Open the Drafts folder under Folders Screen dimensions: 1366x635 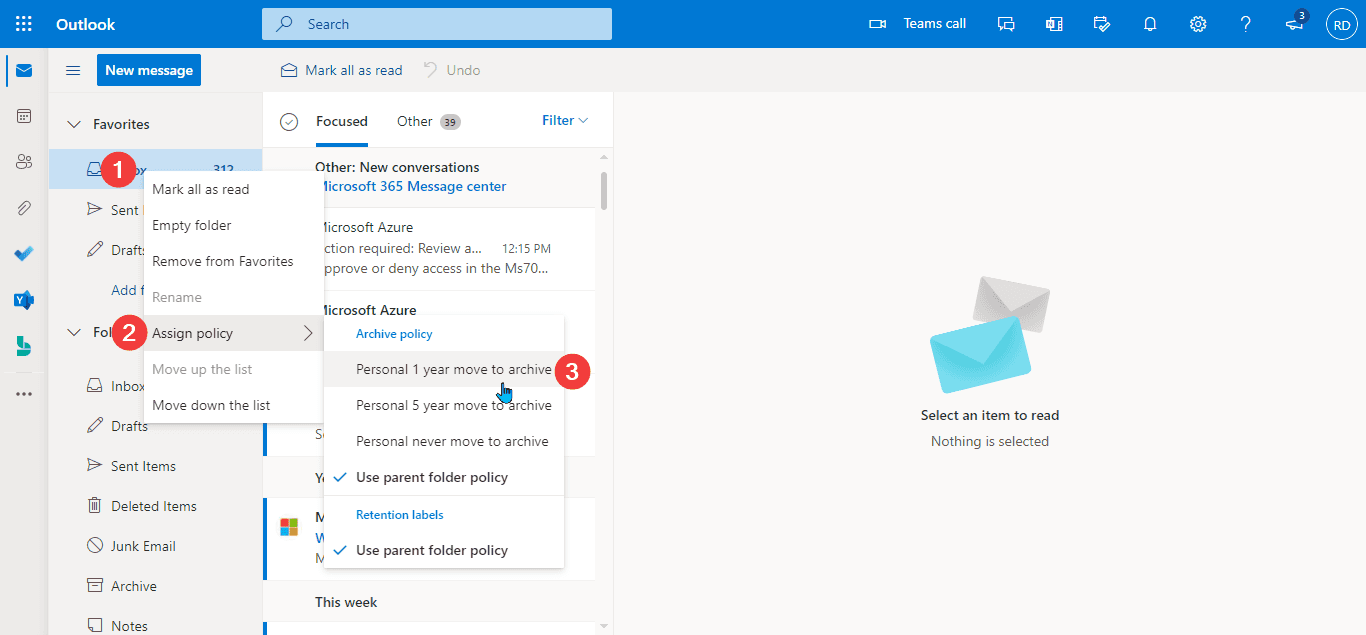click(x=155, y=426)
